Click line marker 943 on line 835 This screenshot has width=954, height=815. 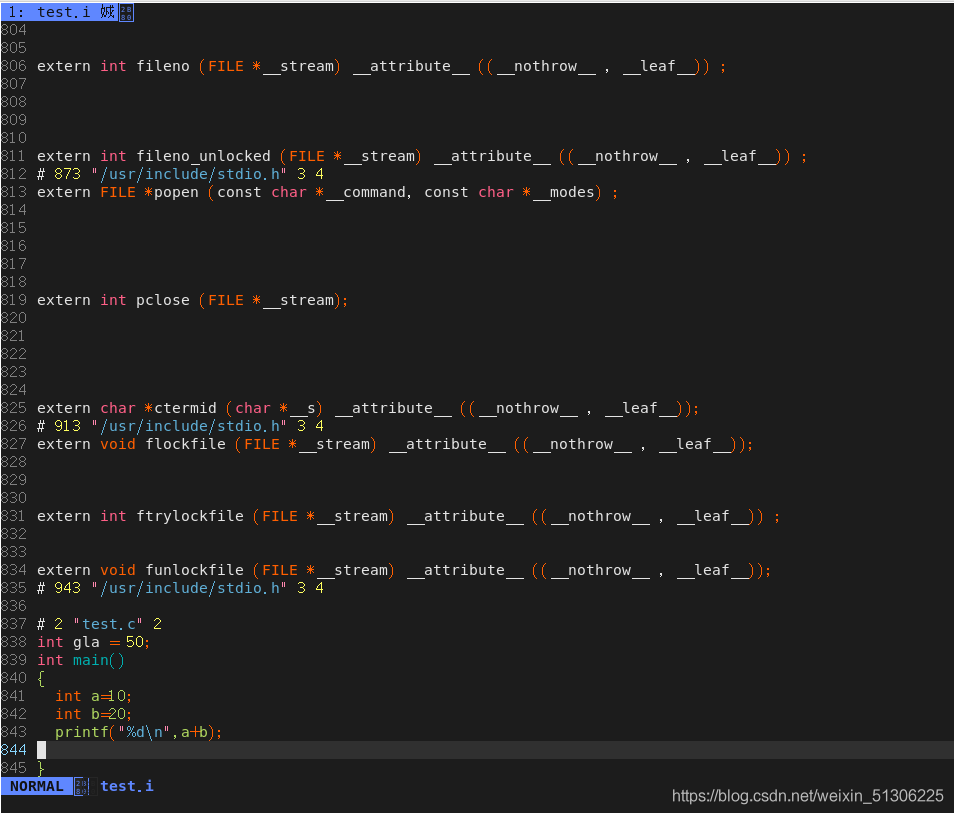(68, 588)
